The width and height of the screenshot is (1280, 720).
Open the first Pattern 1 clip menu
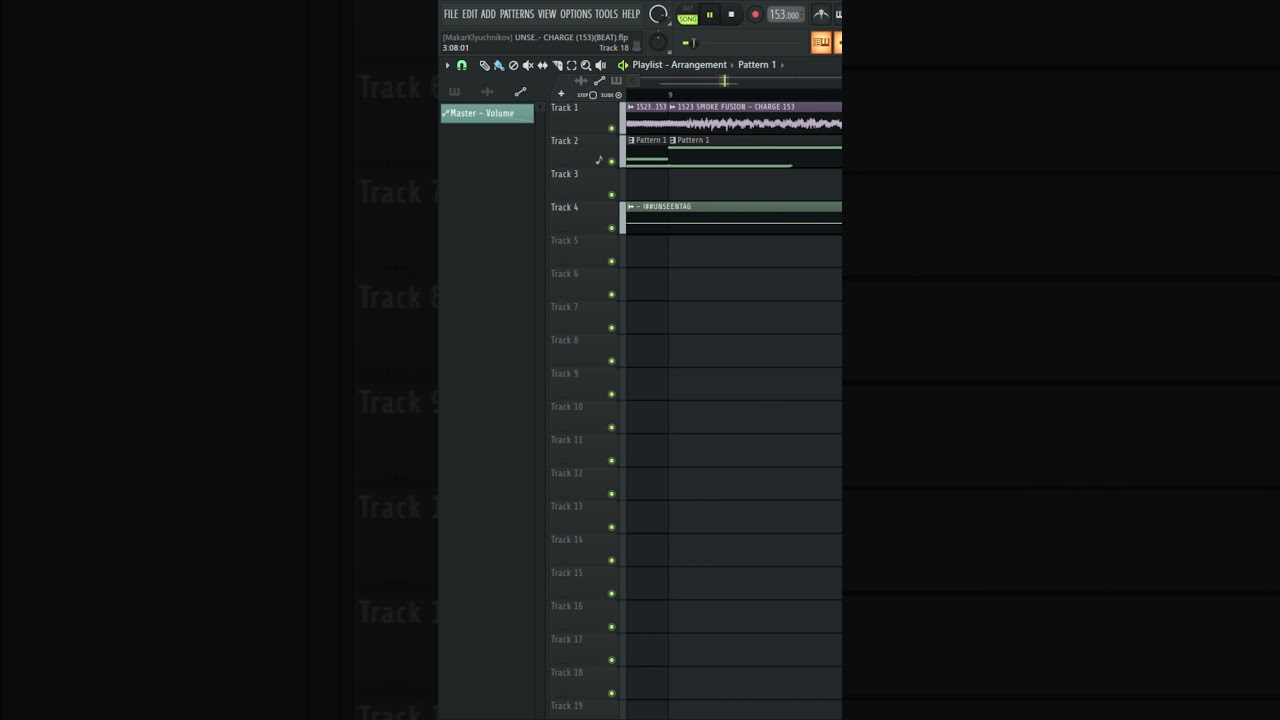631,140
